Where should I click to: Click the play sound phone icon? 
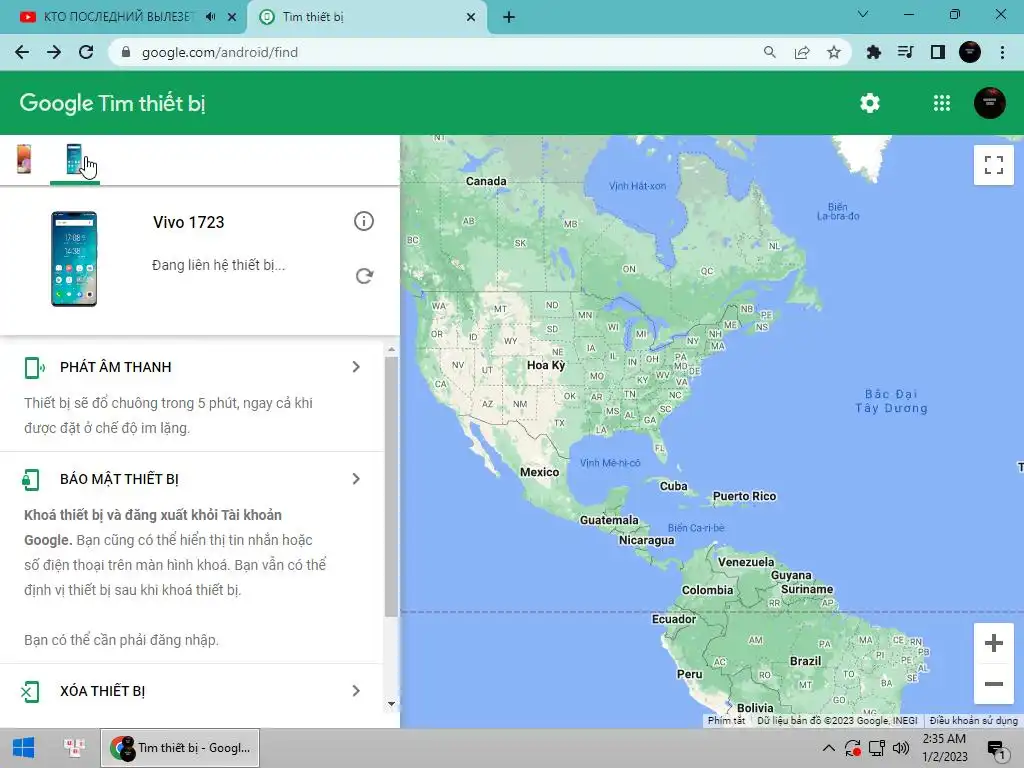[33, 368]
